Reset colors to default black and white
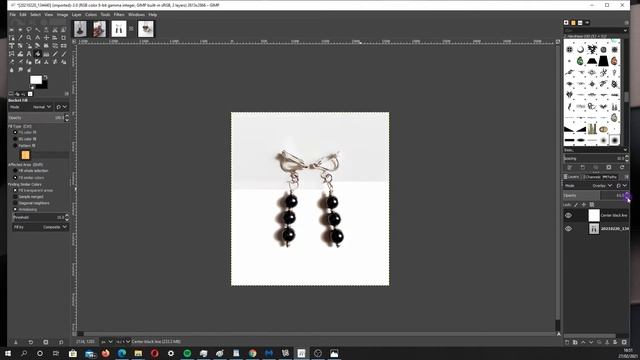 (32, 88)
